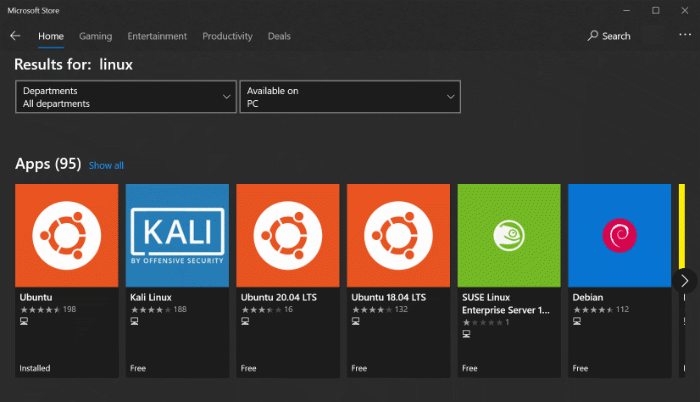Click the star rating for Ubuntu

[40, 310]
